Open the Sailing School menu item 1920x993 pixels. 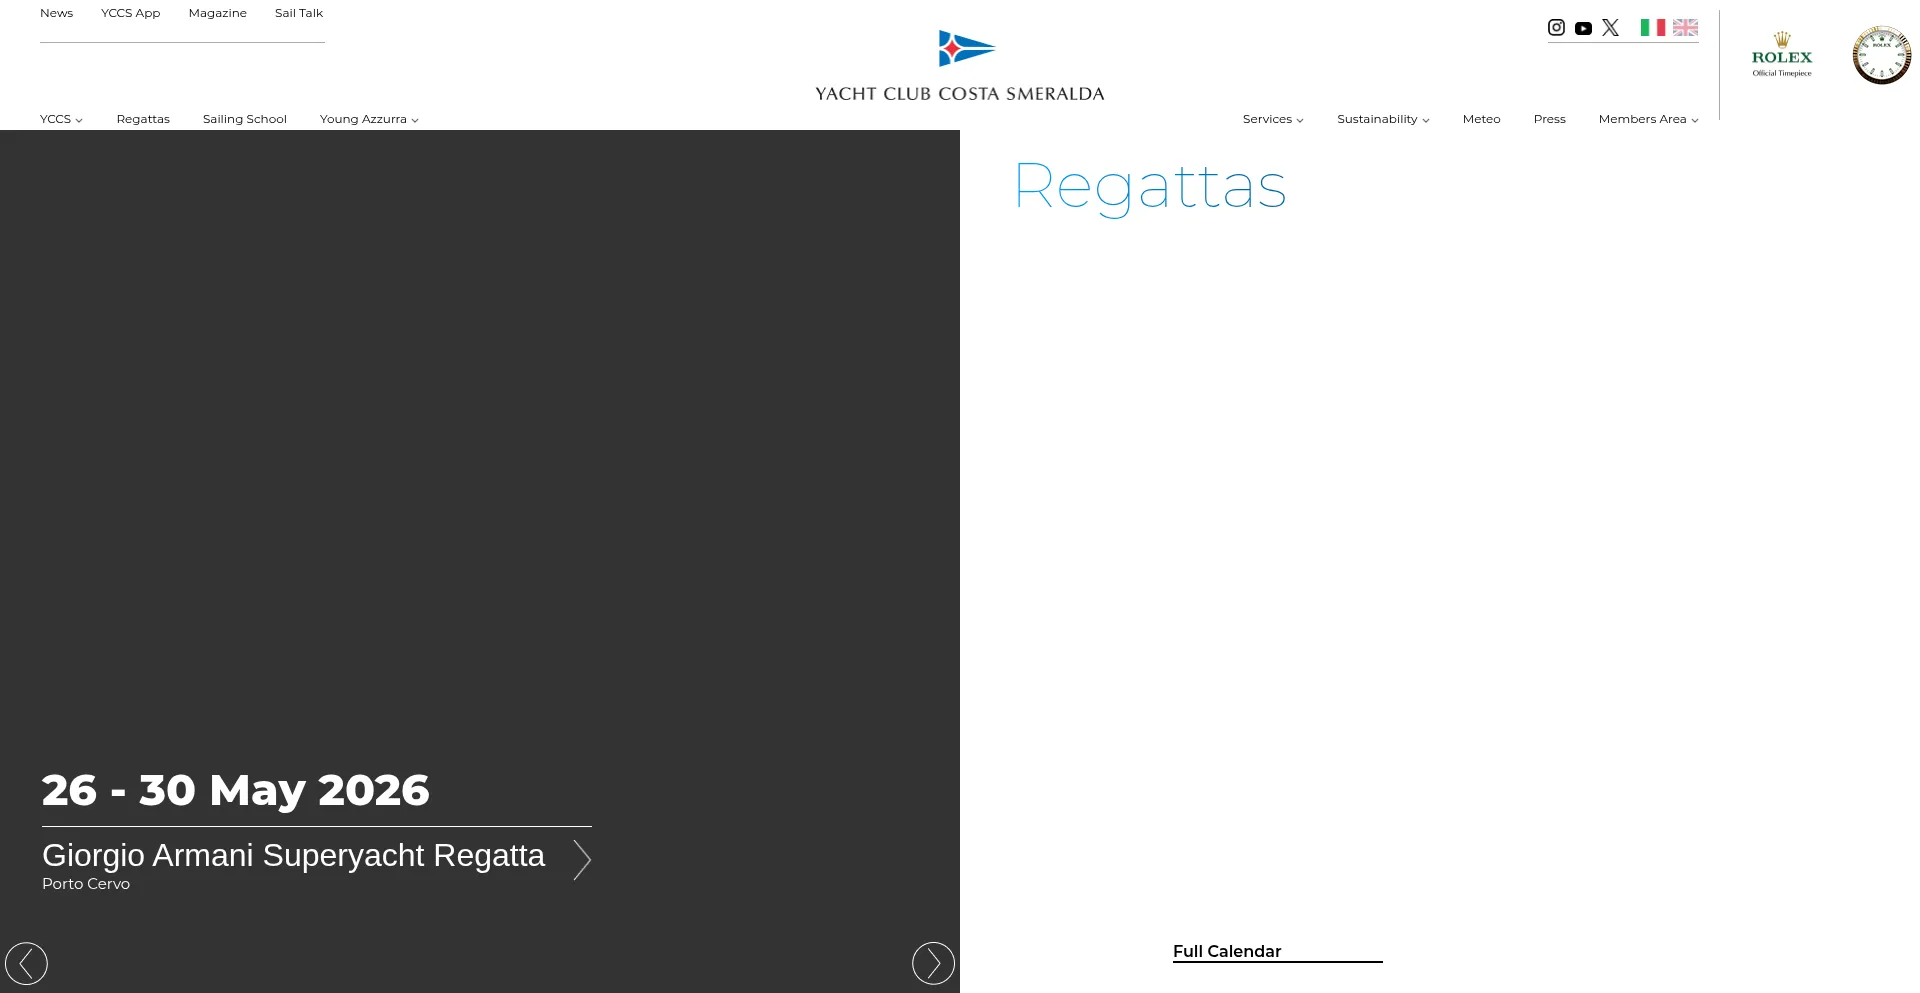pyautogui.click(x=245, y=119)
